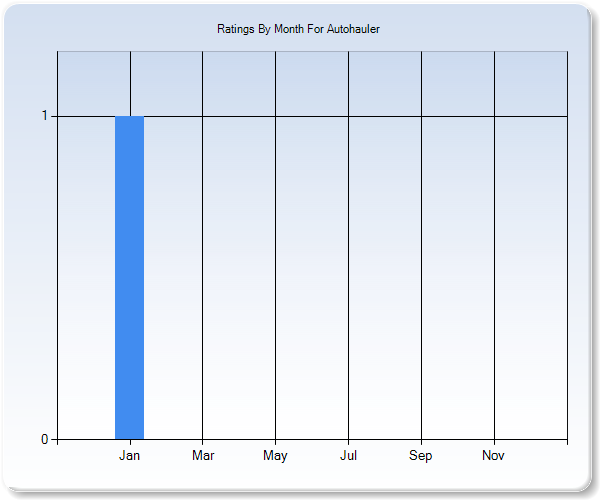Click the 'May' axis label

(275, 456)
